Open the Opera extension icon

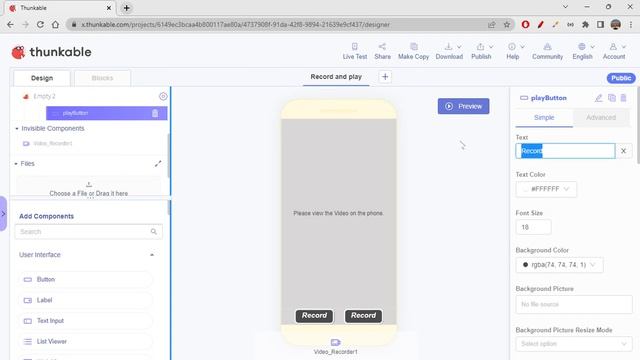click(x=526, y=24)
